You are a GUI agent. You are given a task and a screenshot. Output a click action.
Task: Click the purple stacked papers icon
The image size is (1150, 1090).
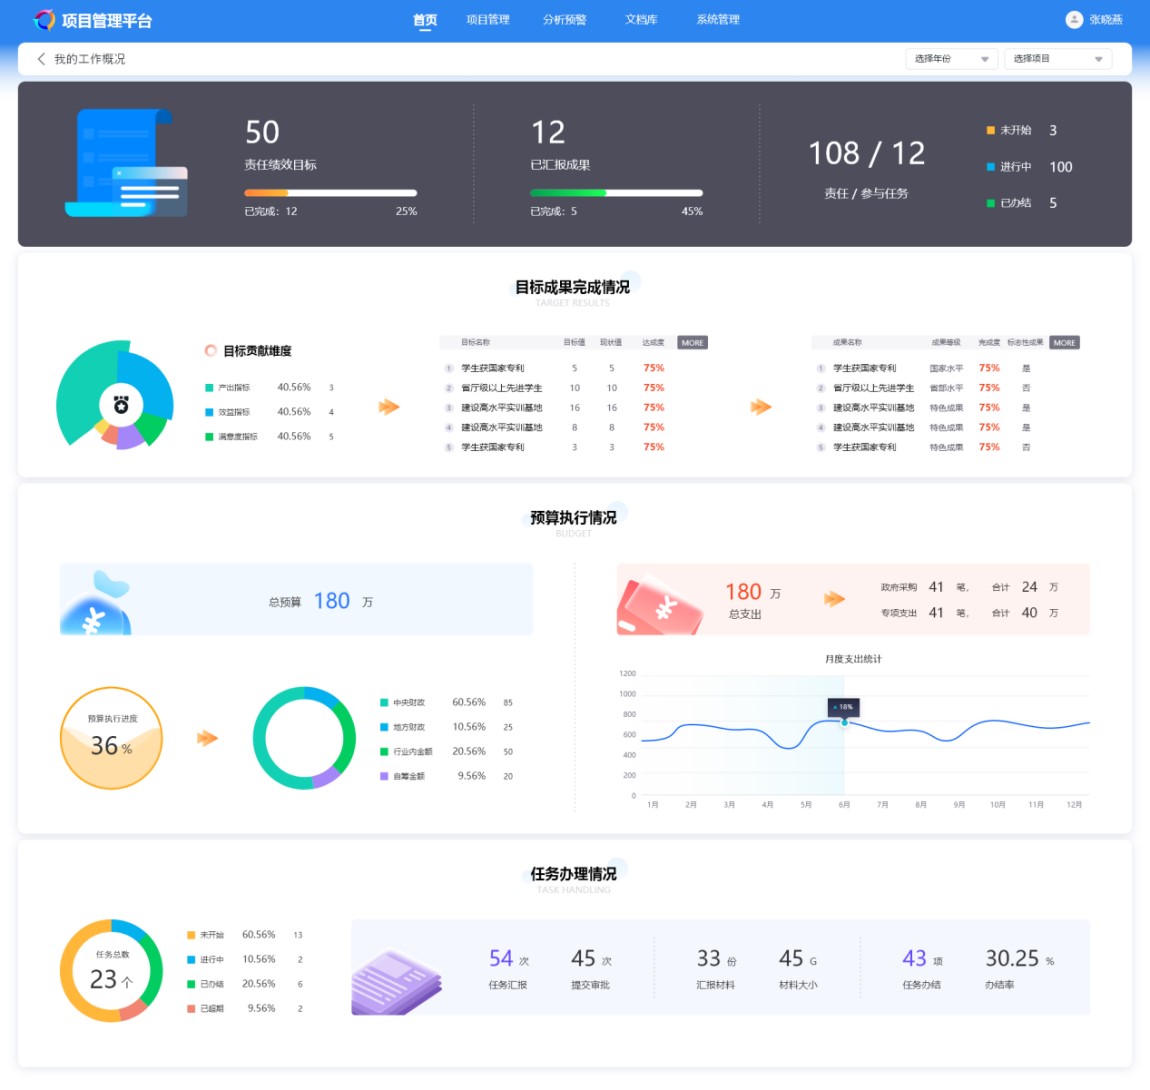pos(396,981)
